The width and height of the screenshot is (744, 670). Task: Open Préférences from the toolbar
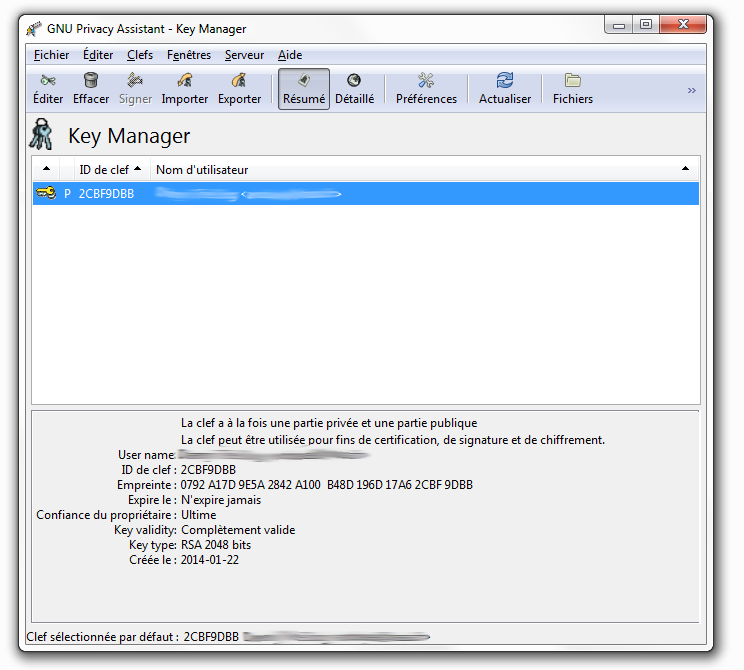coord(426,89)
